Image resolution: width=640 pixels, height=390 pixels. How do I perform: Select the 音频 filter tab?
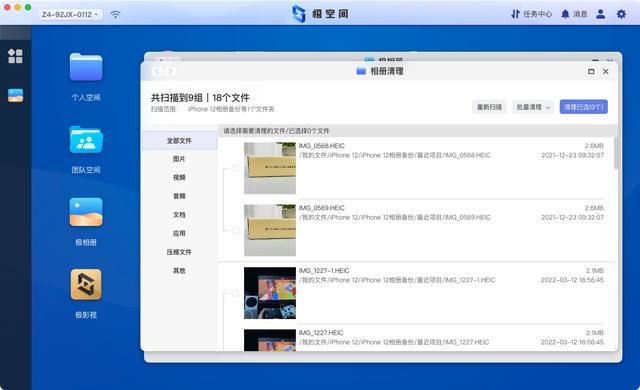179,196
